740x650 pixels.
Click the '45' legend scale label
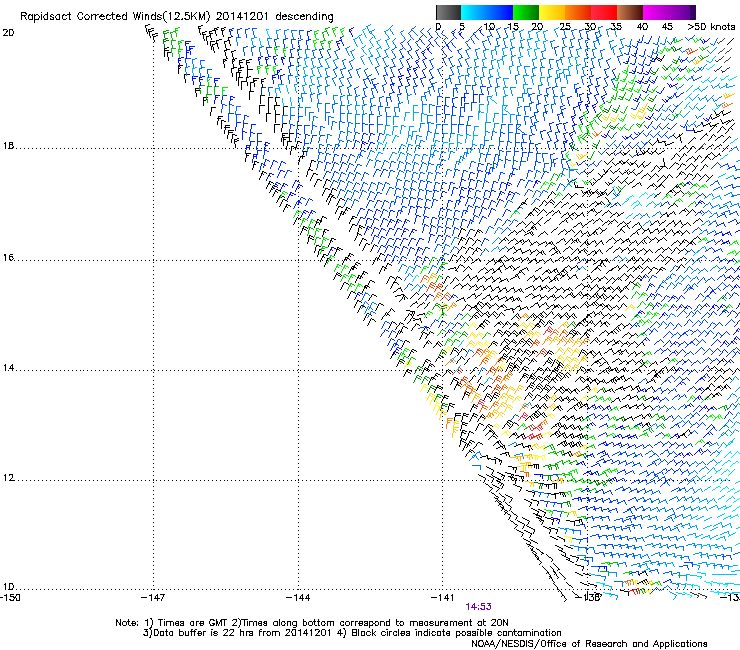[667, 27]
